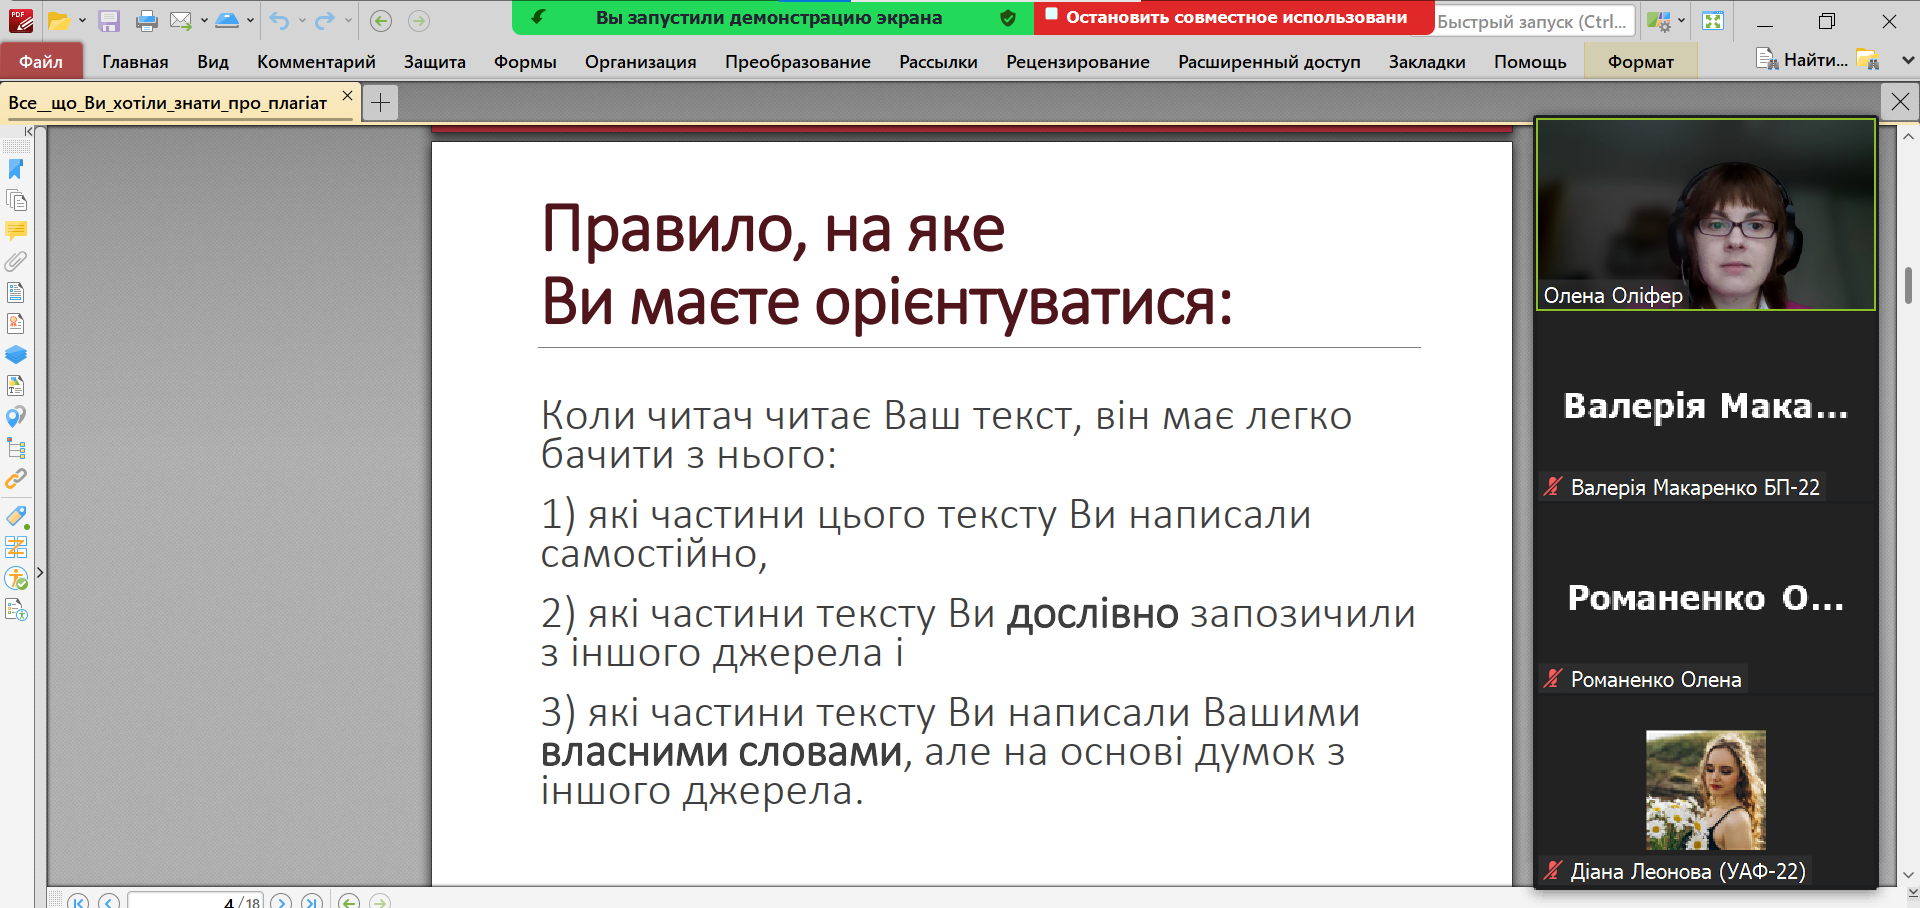
Task: Jump to the first page
Action: [78, 901]
